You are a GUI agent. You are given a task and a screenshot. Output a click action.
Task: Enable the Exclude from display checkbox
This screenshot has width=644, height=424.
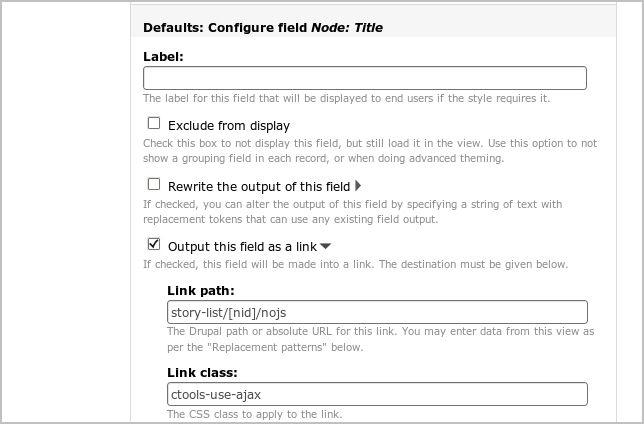coord(154,124)
